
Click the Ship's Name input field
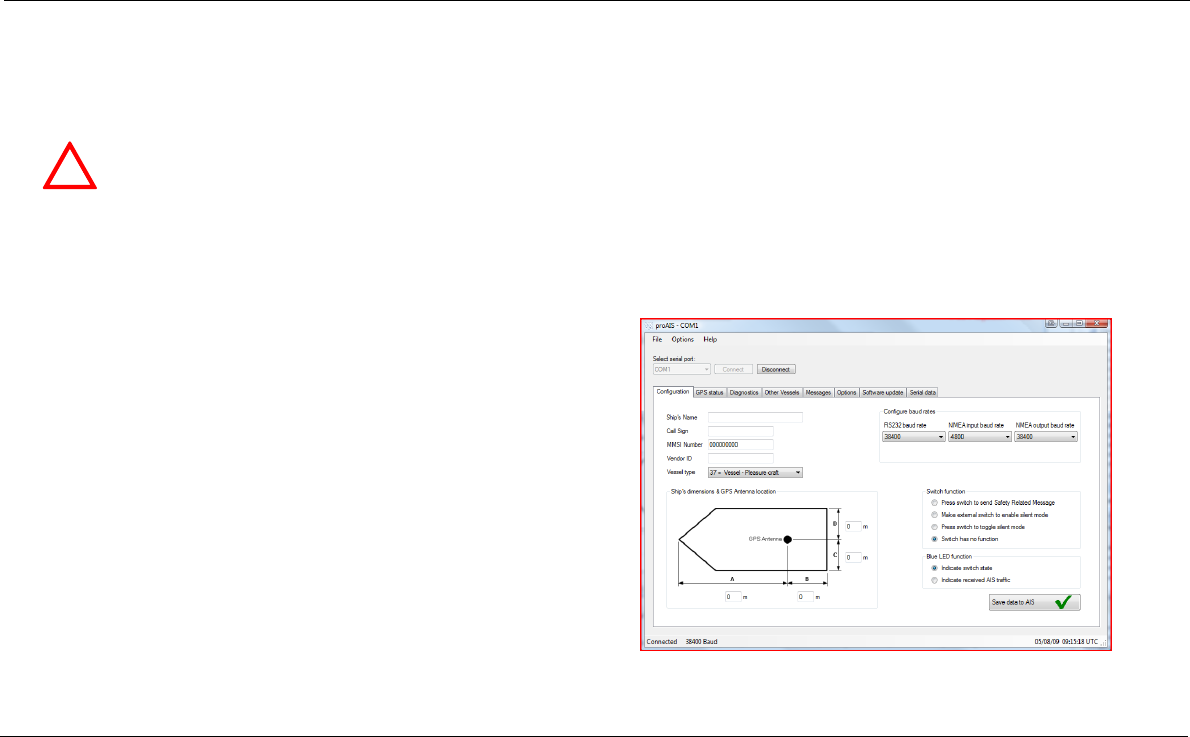[x=755, y=417]
